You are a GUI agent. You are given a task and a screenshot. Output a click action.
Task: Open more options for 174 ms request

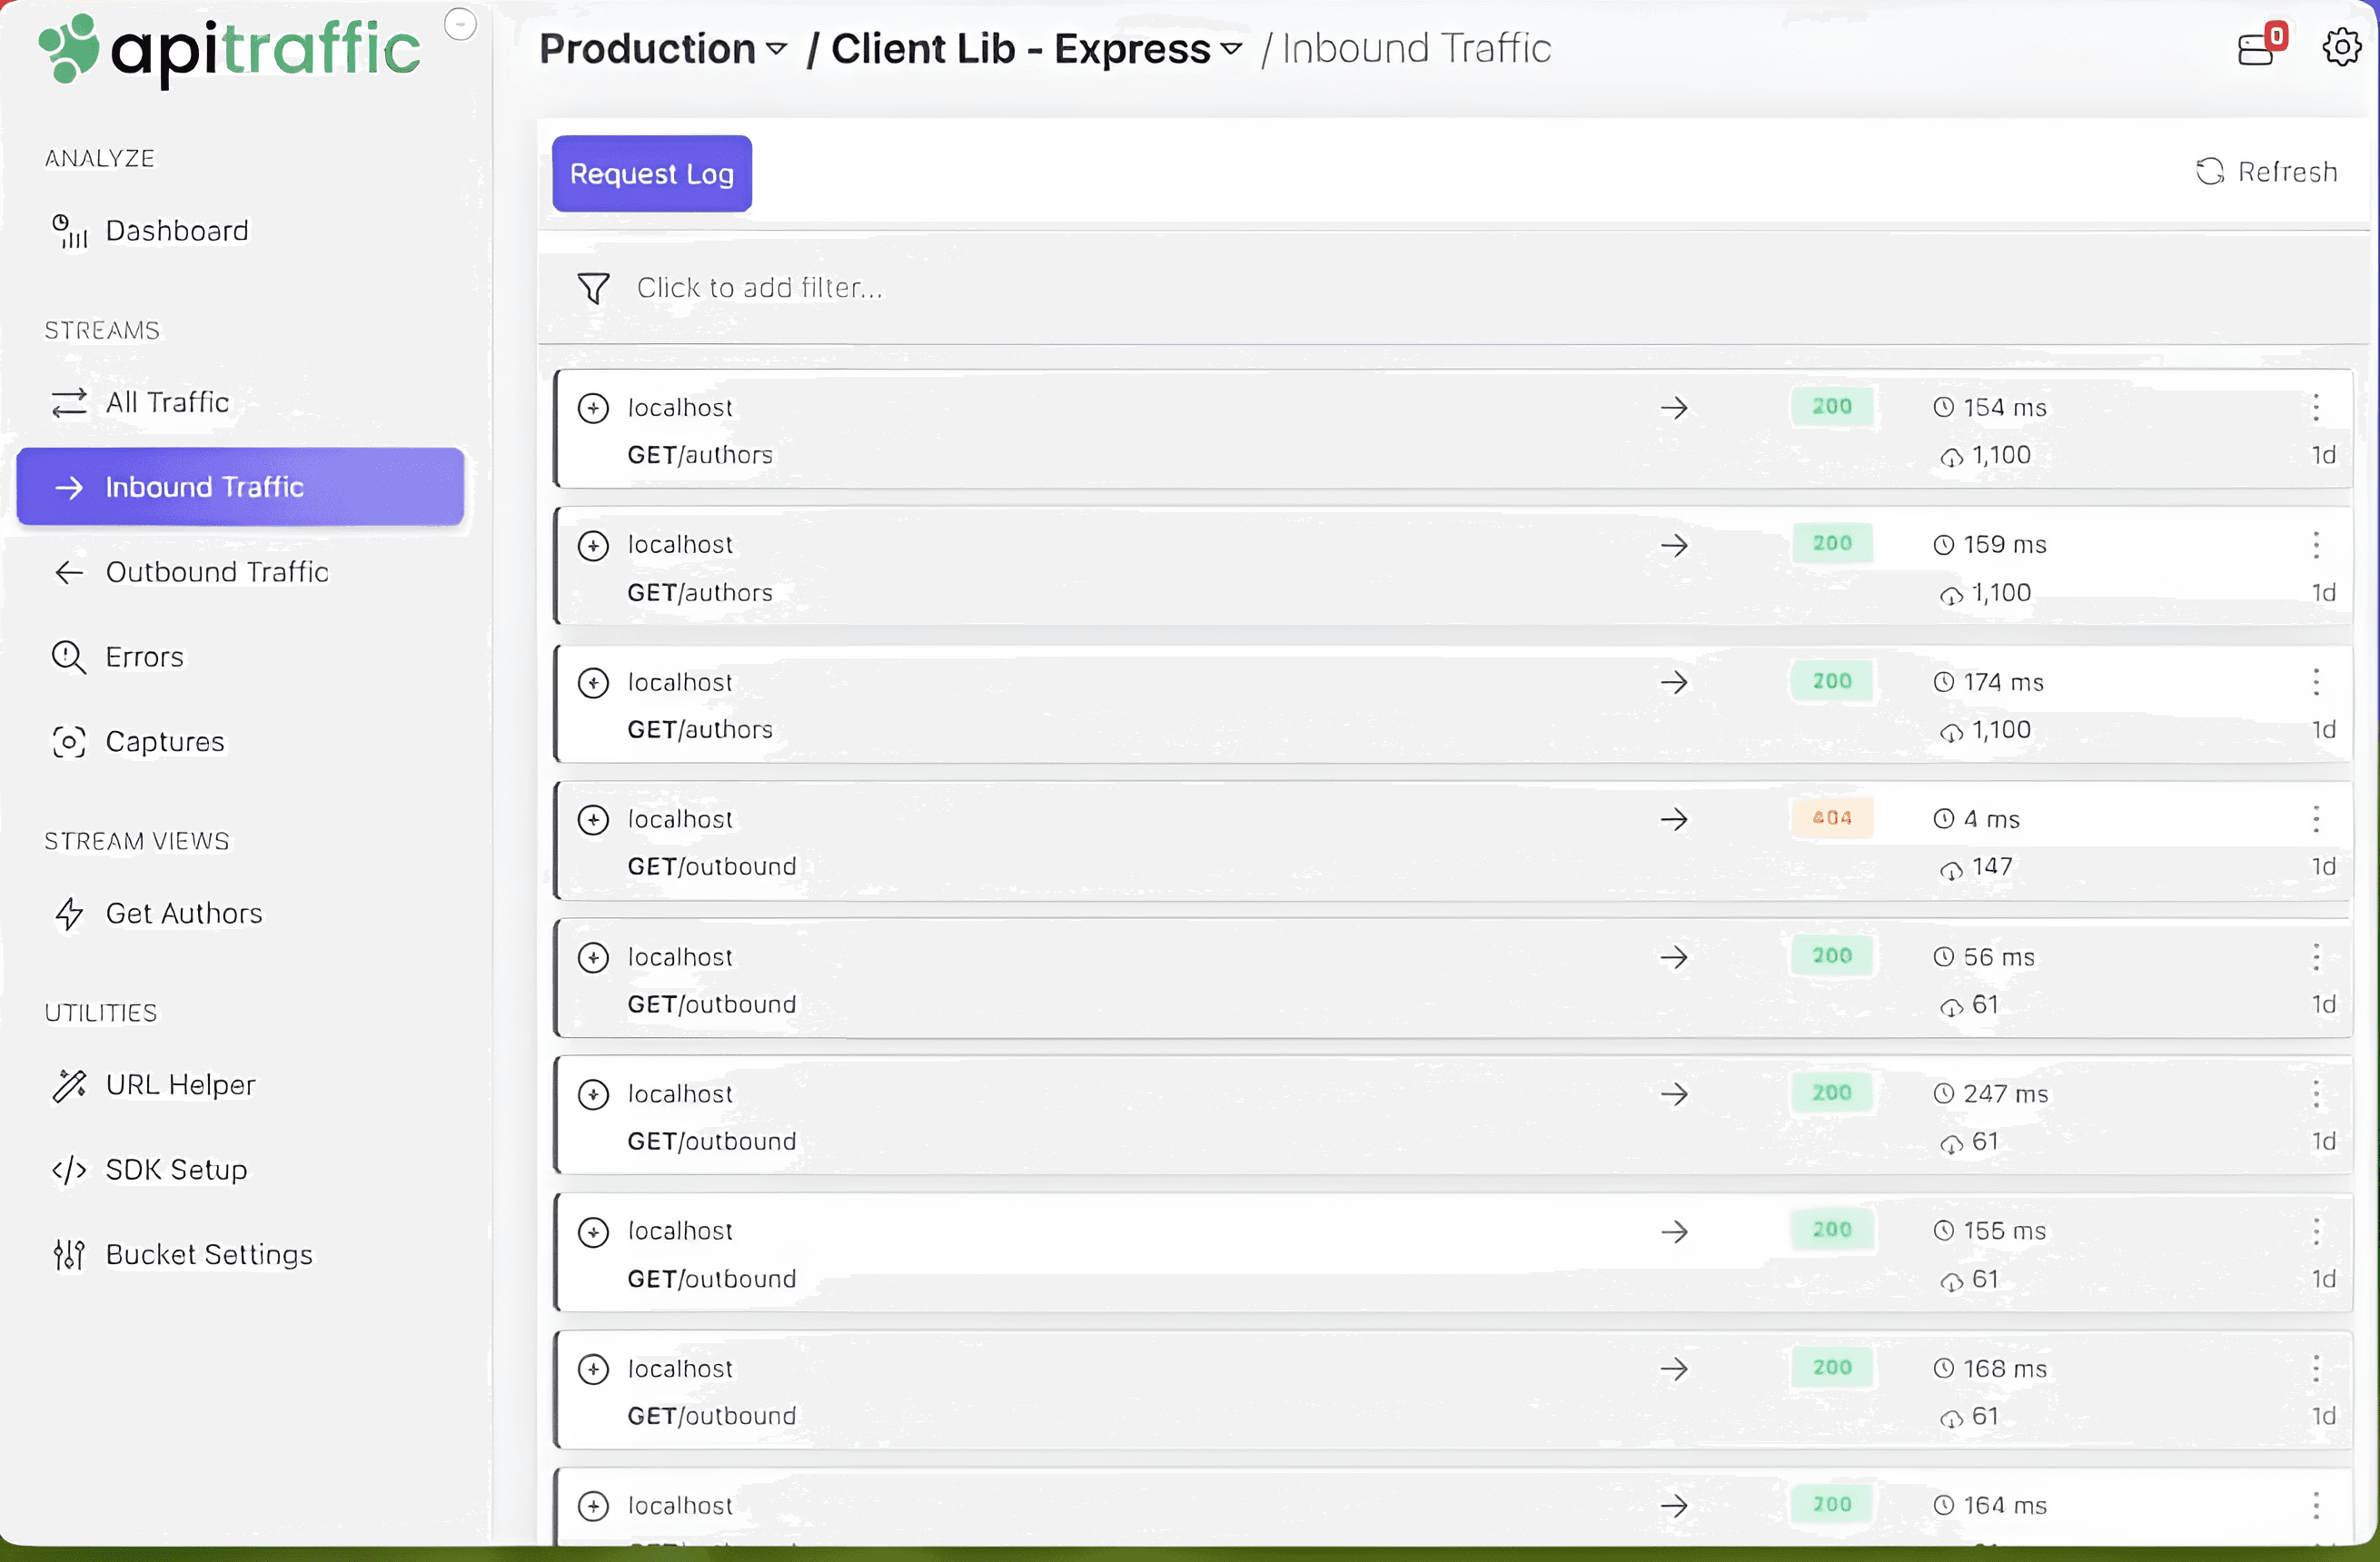click(x=2316, y=683)
